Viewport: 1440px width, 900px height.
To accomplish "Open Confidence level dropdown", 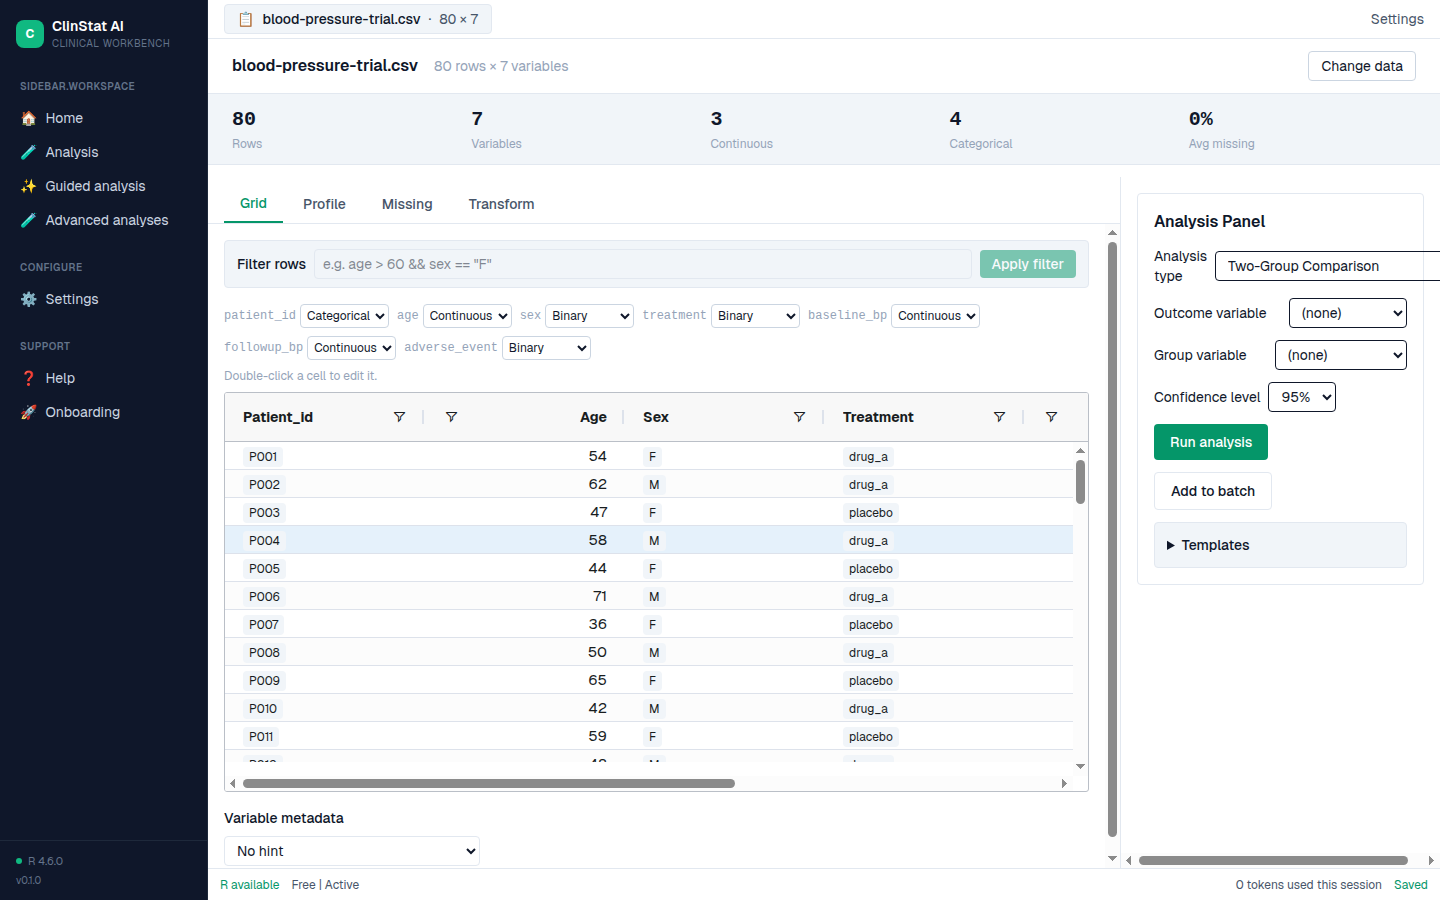I will (1301, 397).
